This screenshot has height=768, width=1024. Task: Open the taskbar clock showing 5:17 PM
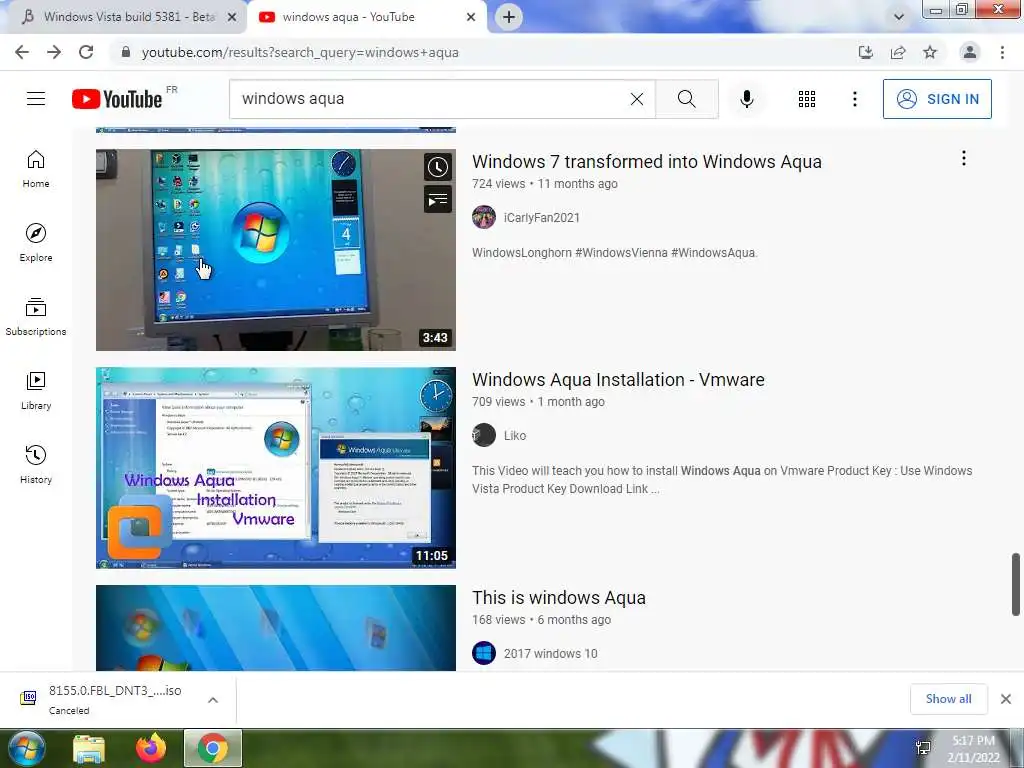[973, 749]
